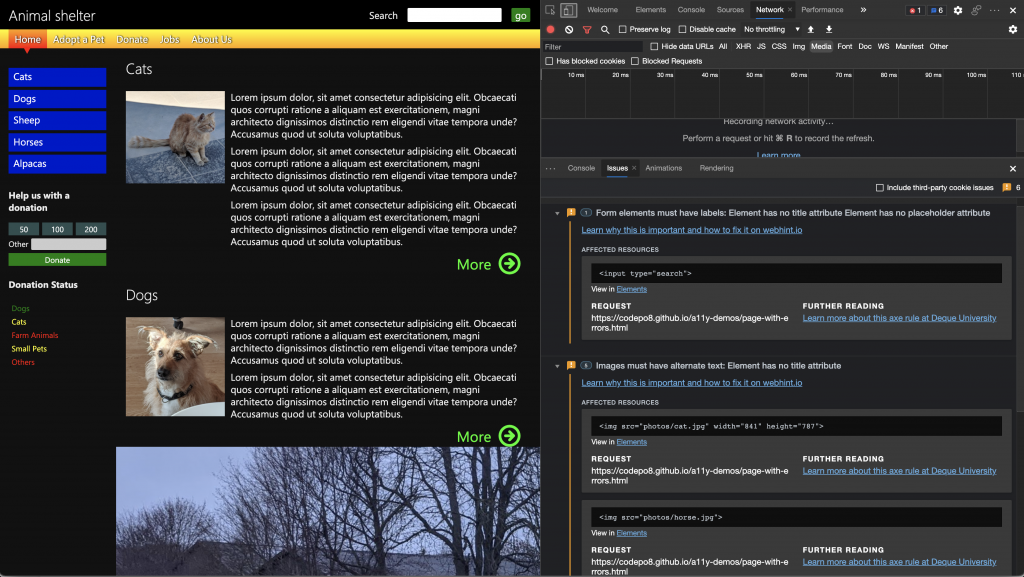Enable the Disable cache checkbox
The height and width of the screenshot is (577, 1024).
click(682, 29)
